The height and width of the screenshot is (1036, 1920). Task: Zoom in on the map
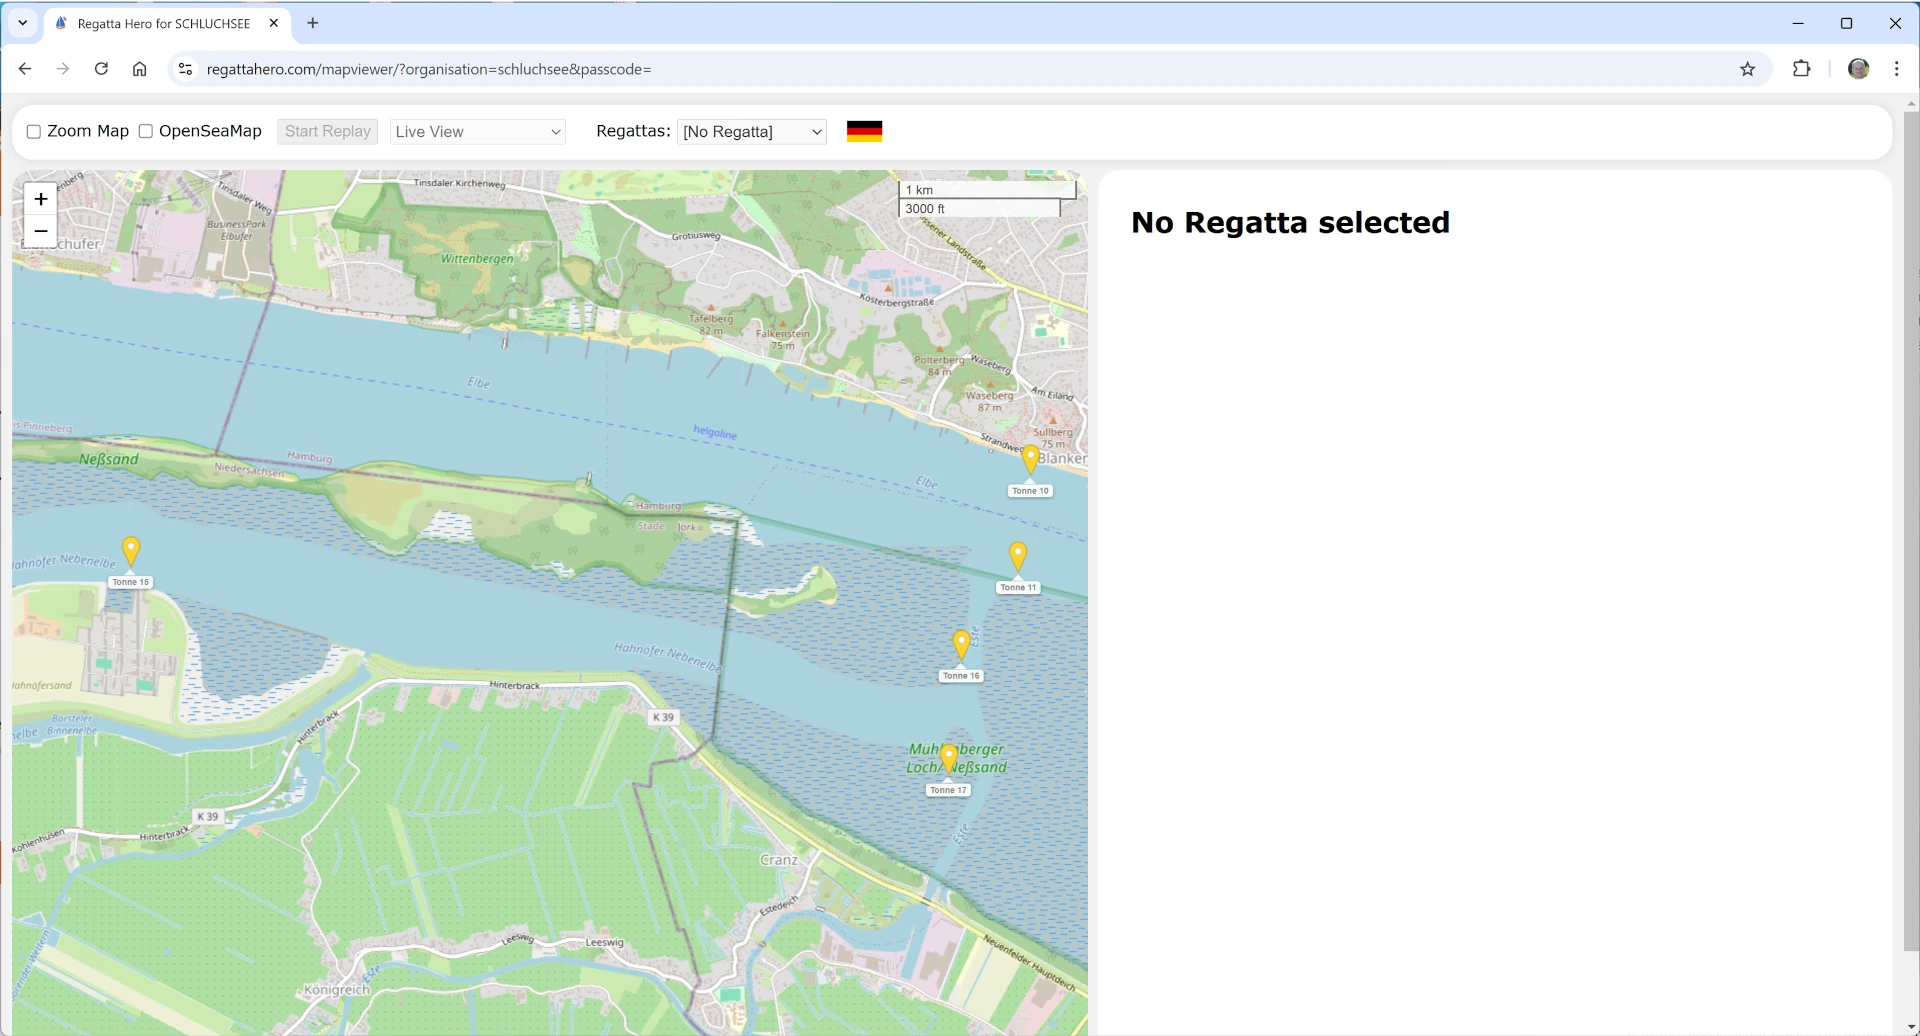coord(41,199)
